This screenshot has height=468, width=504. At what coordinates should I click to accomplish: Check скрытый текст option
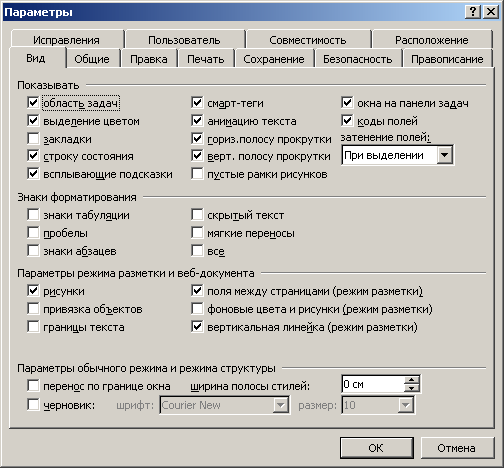(x=197, y=214)
